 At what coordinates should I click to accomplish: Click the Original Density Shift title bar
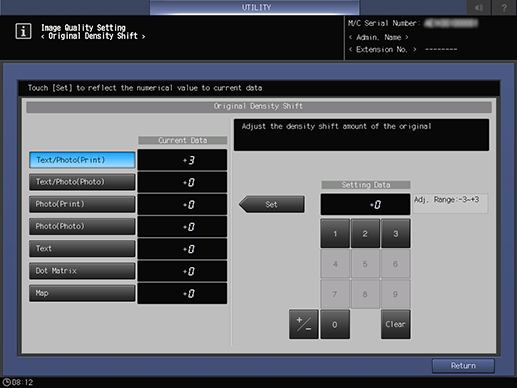259,107
